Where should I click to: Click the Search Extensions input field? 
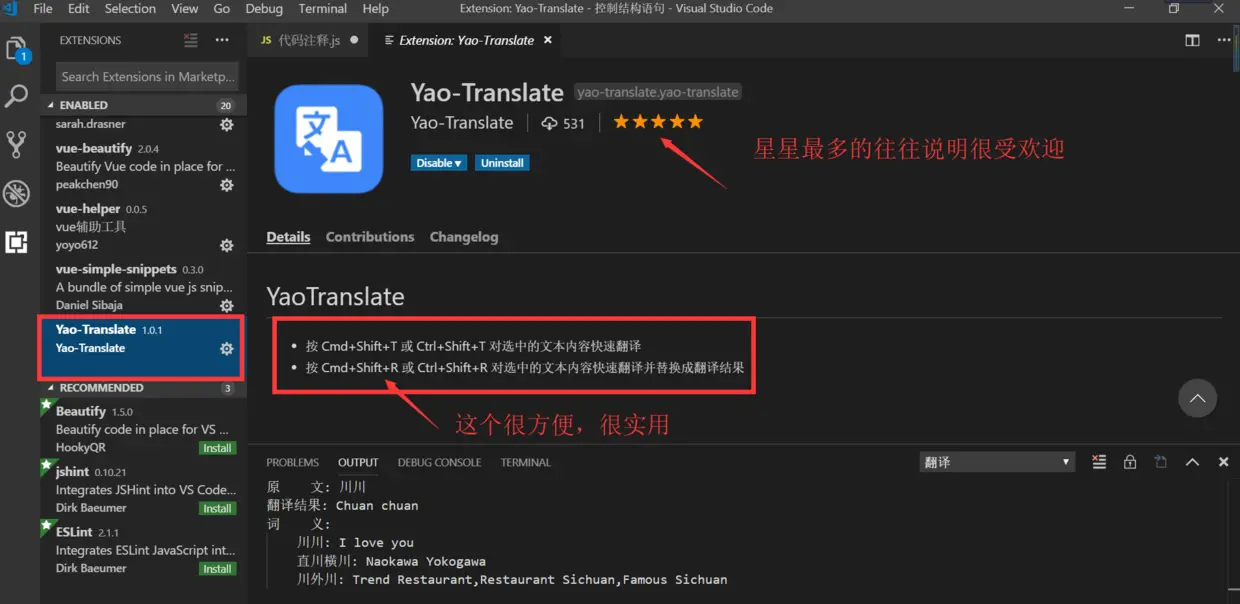(x=146, y=76)
